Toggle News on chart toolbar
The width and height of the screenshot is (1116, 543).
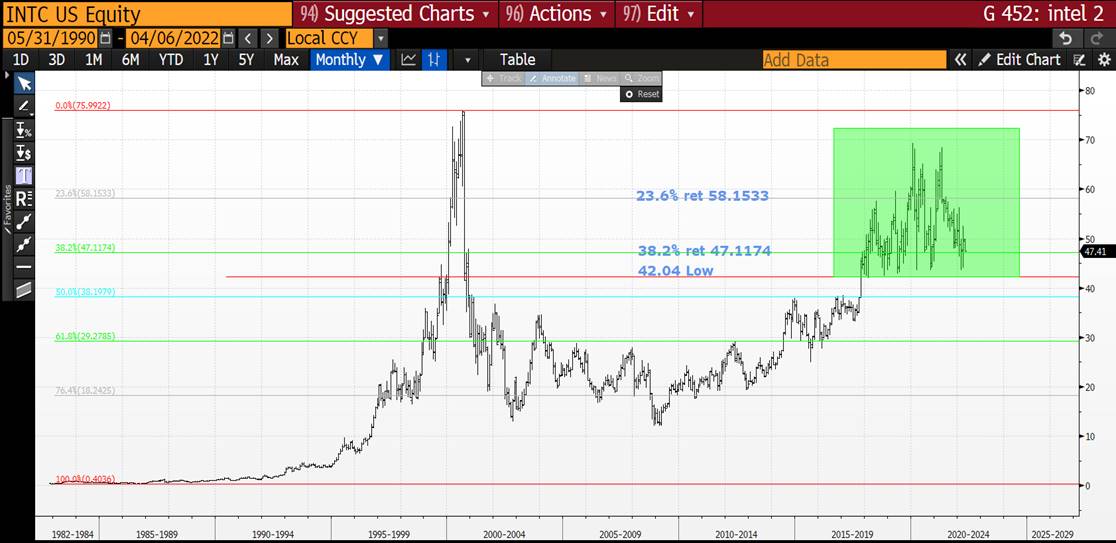click(600, 78)
